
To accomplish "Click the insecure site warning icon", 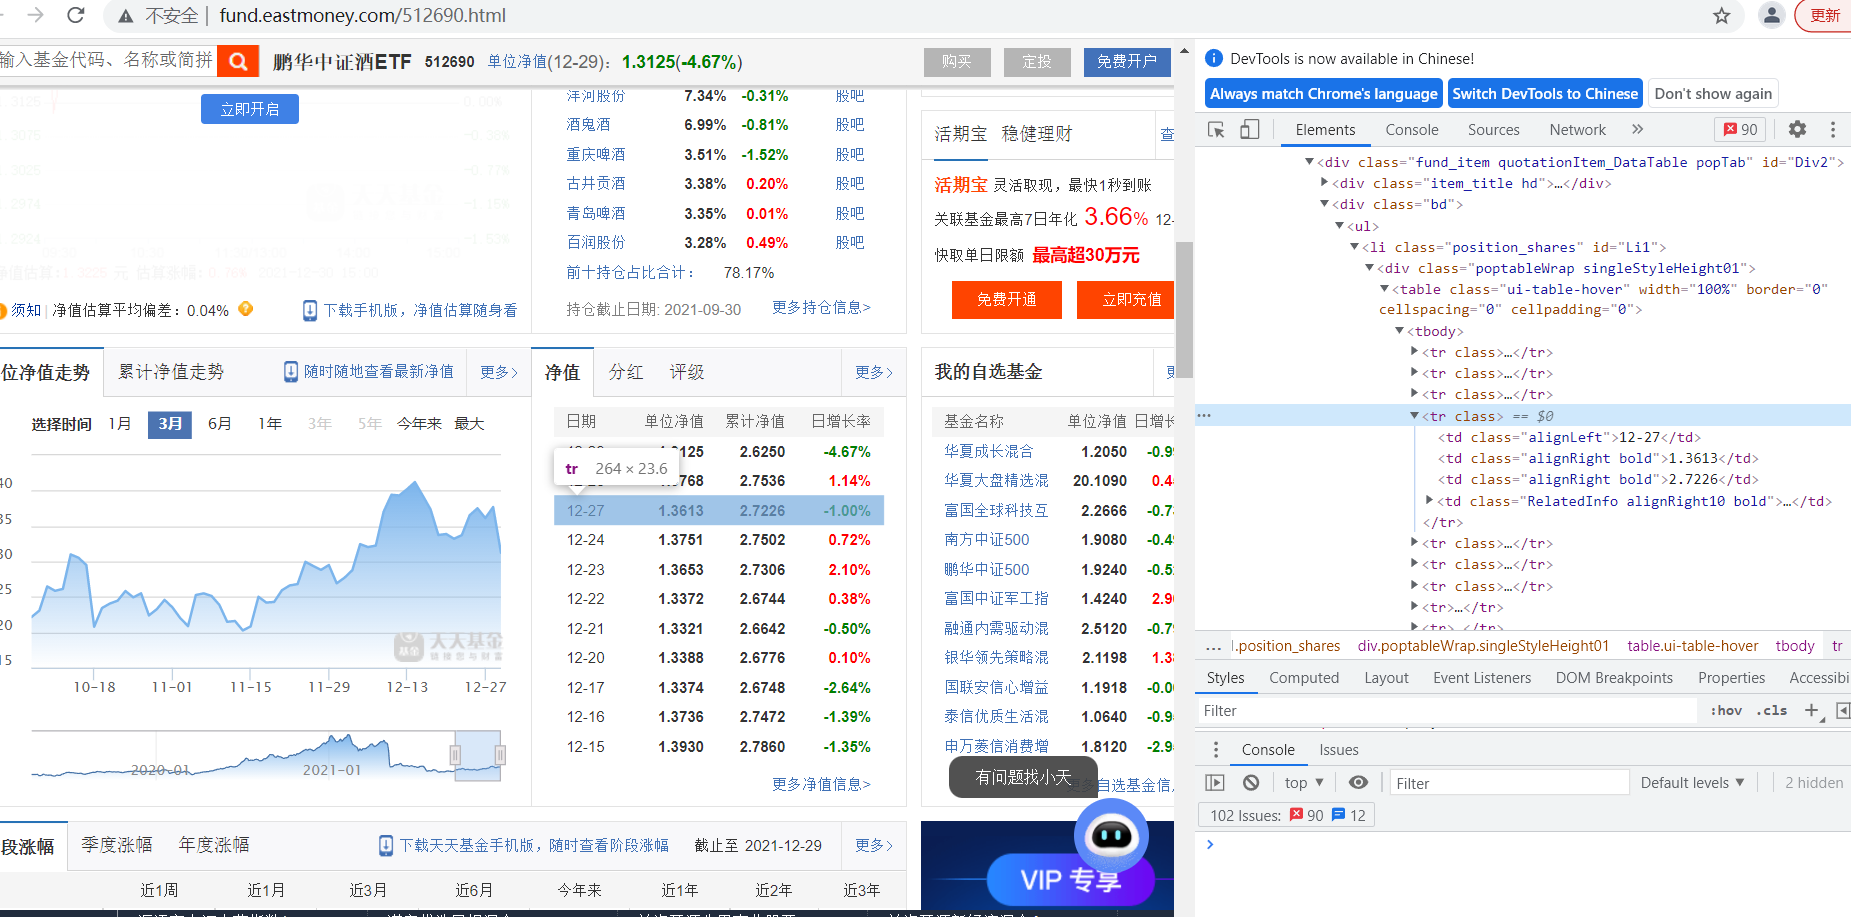I will pyautogui.click(x=126, y=16).
